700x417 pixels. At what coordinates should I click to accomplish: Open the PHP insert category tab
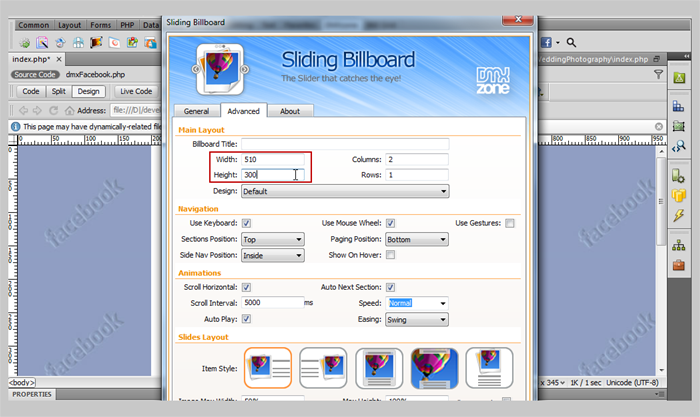coord(127,25)
